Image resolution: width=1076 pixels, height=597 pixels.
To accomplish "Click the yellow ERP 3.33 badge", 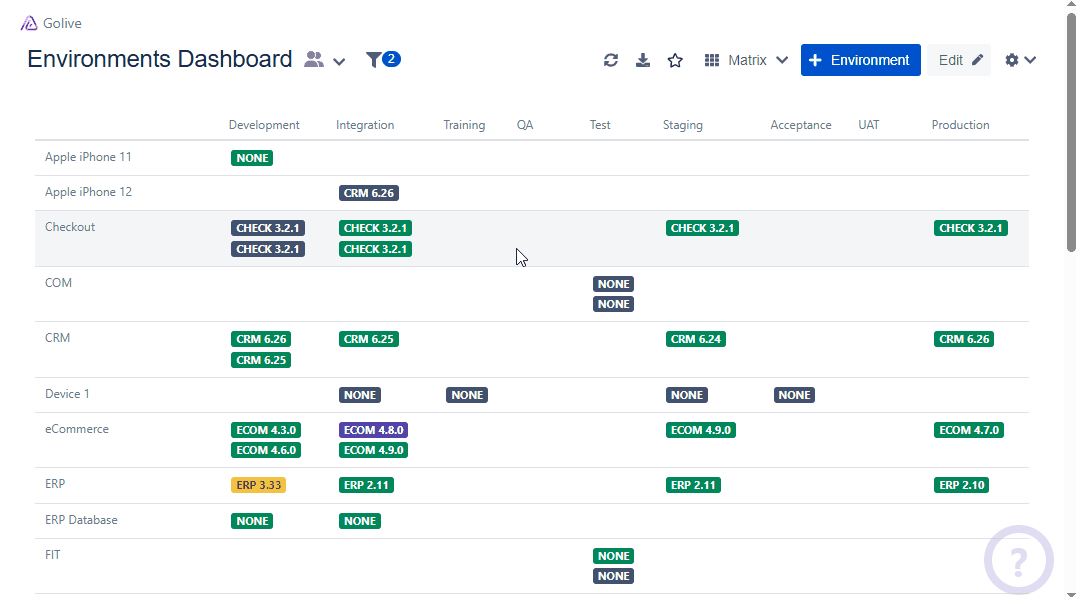I will pyautogui.click(x=258, y=485).
